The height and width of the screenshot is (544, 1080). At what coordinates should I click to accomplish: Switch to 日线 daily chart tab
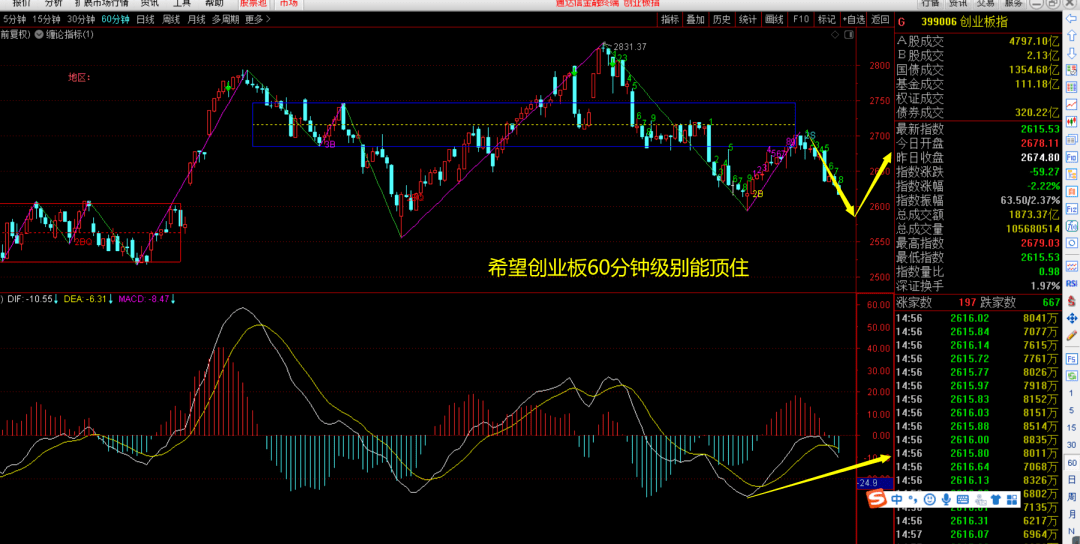(x=146, y=19)
